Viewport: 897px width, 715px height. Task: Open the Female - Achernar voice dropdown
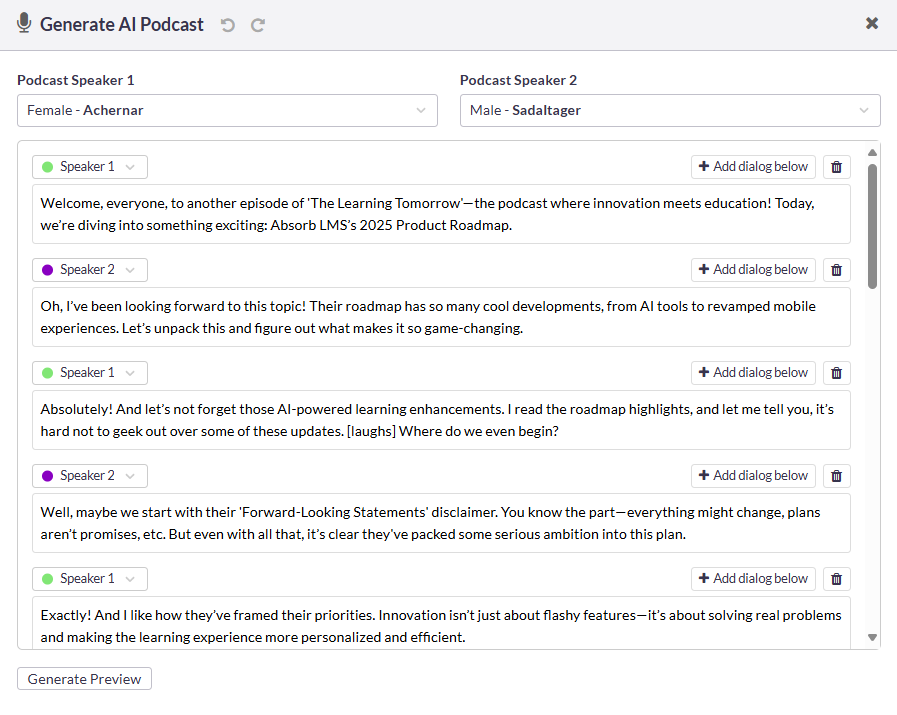point(227,110)
